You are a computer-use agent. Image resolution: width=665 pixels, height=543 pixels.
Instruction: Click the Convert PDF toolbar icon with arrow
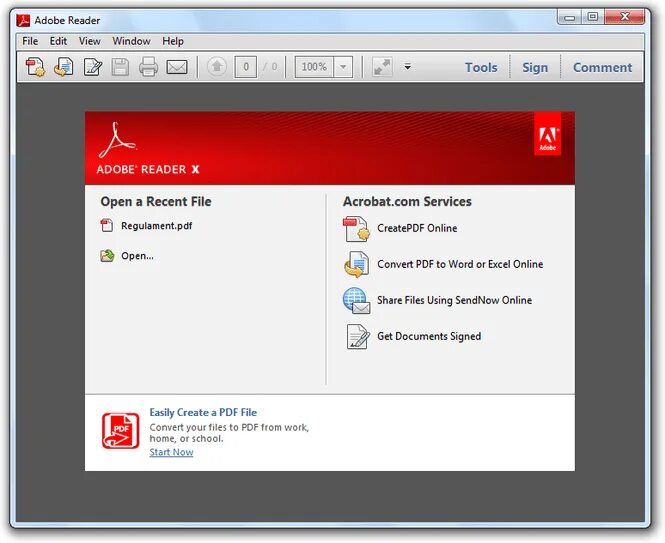click(64, 67)
